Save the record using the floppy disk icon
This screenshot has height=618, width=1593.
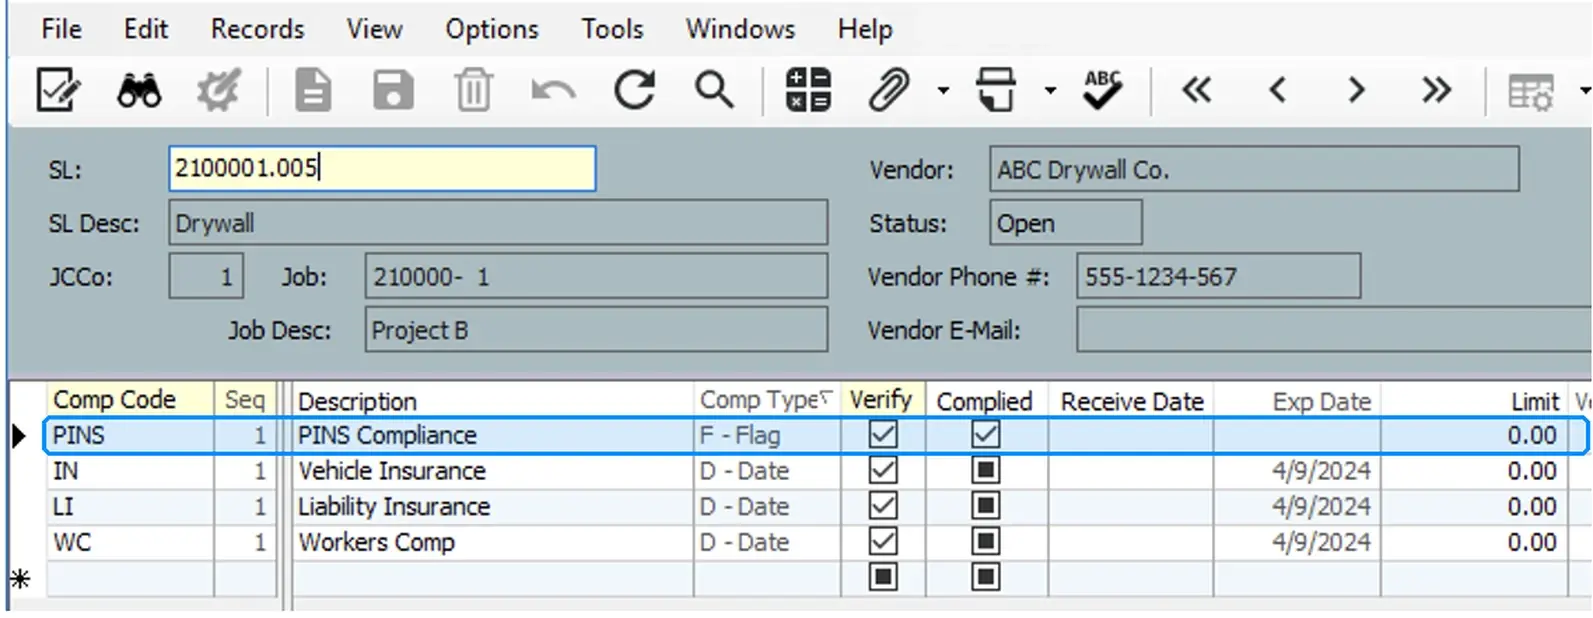click(393, 91)
